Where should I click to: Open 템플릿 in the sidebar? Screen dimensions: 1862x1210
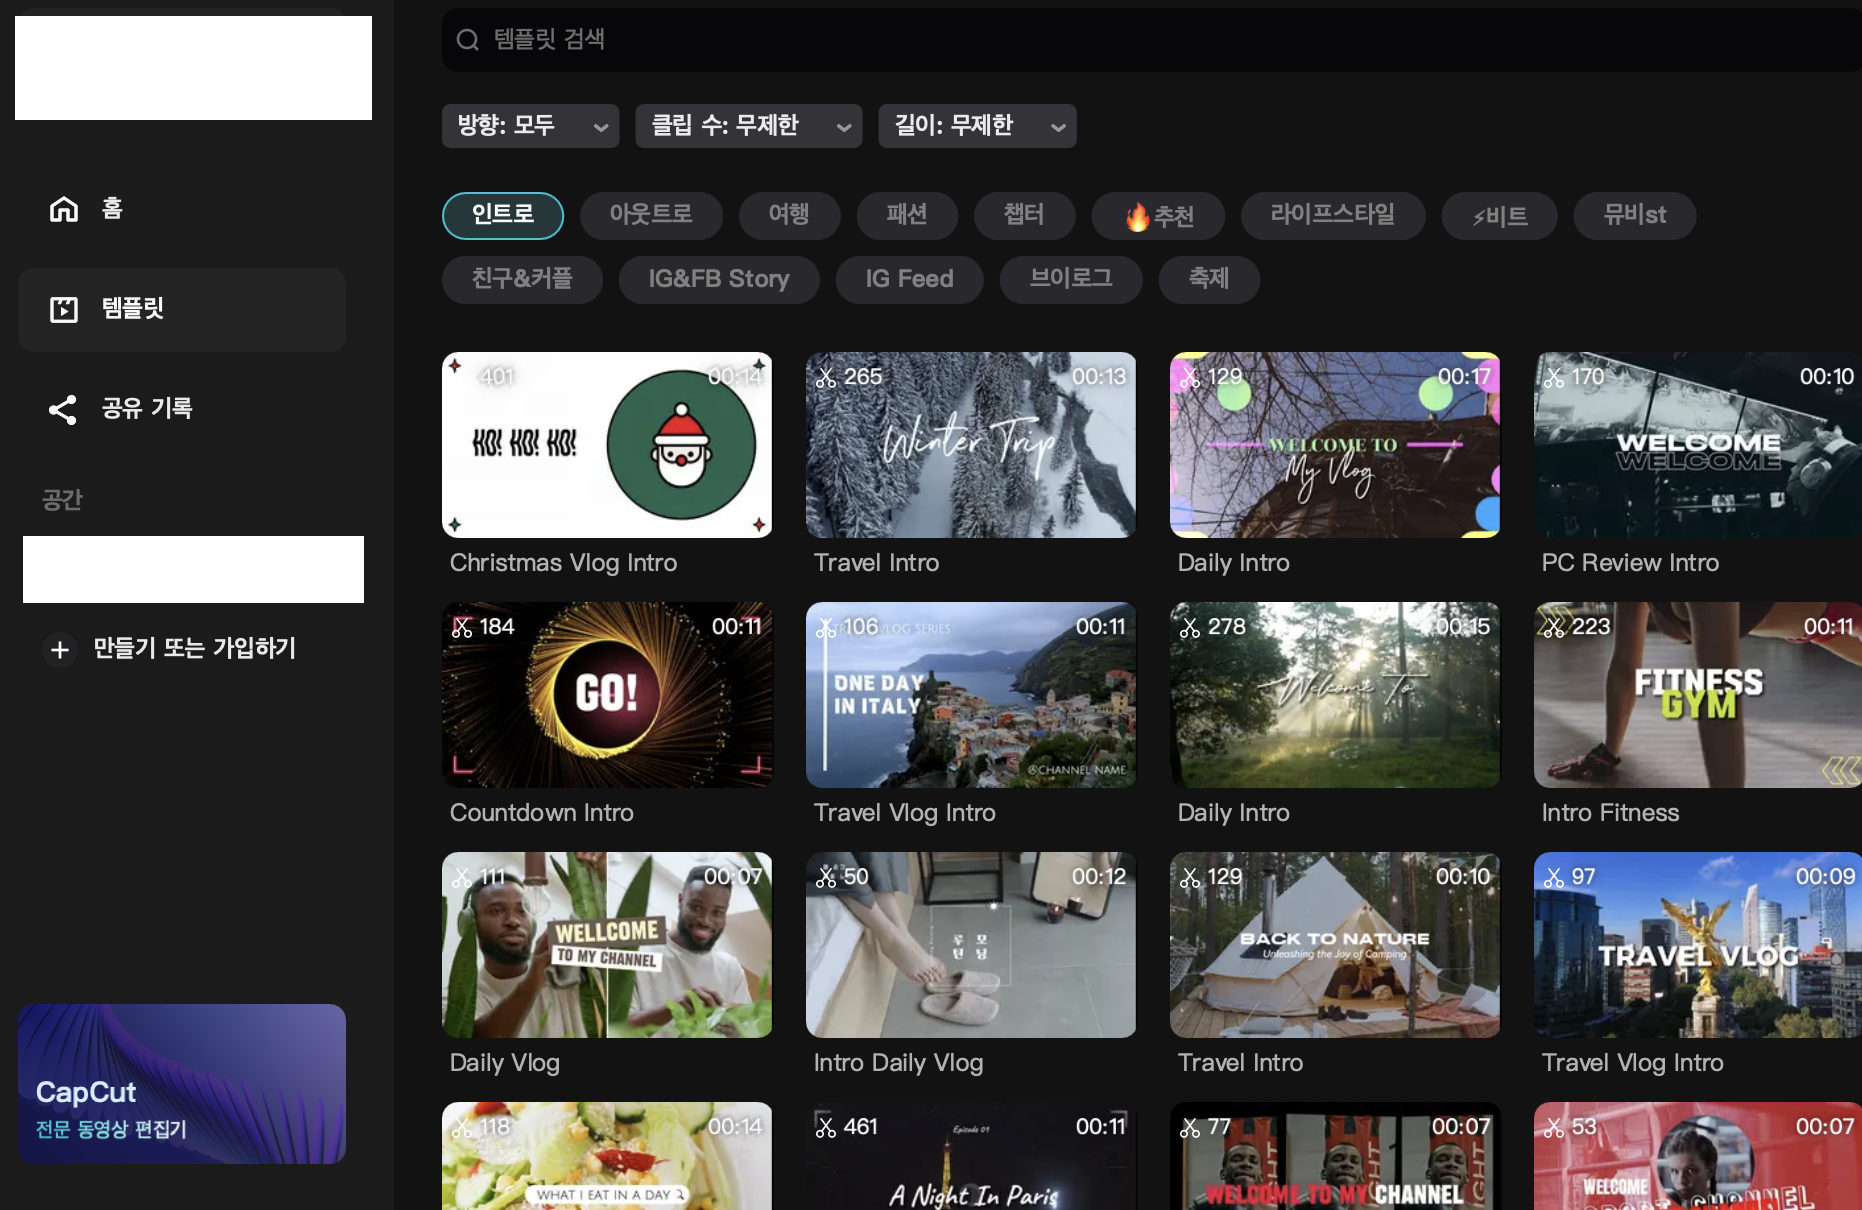[x=182, y=309]
